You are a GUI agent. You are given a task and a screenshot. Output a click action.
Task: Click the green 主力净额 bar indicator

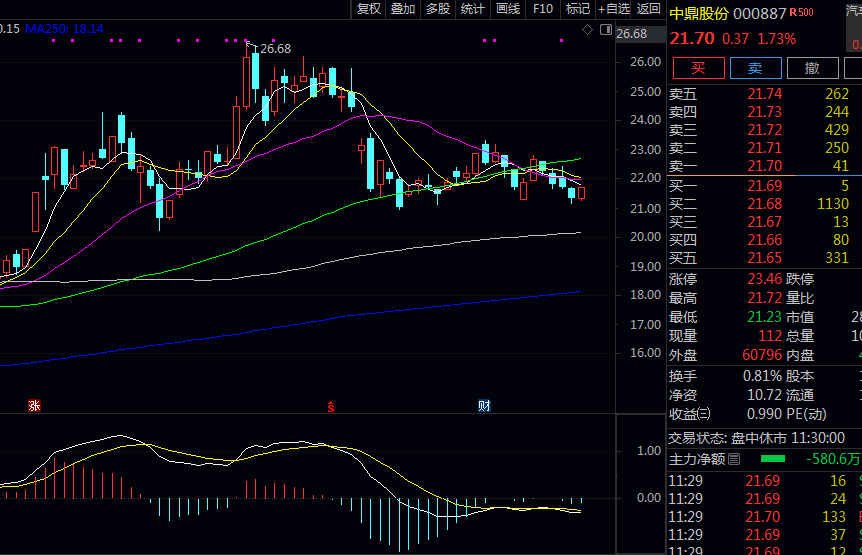click(773, 459)
